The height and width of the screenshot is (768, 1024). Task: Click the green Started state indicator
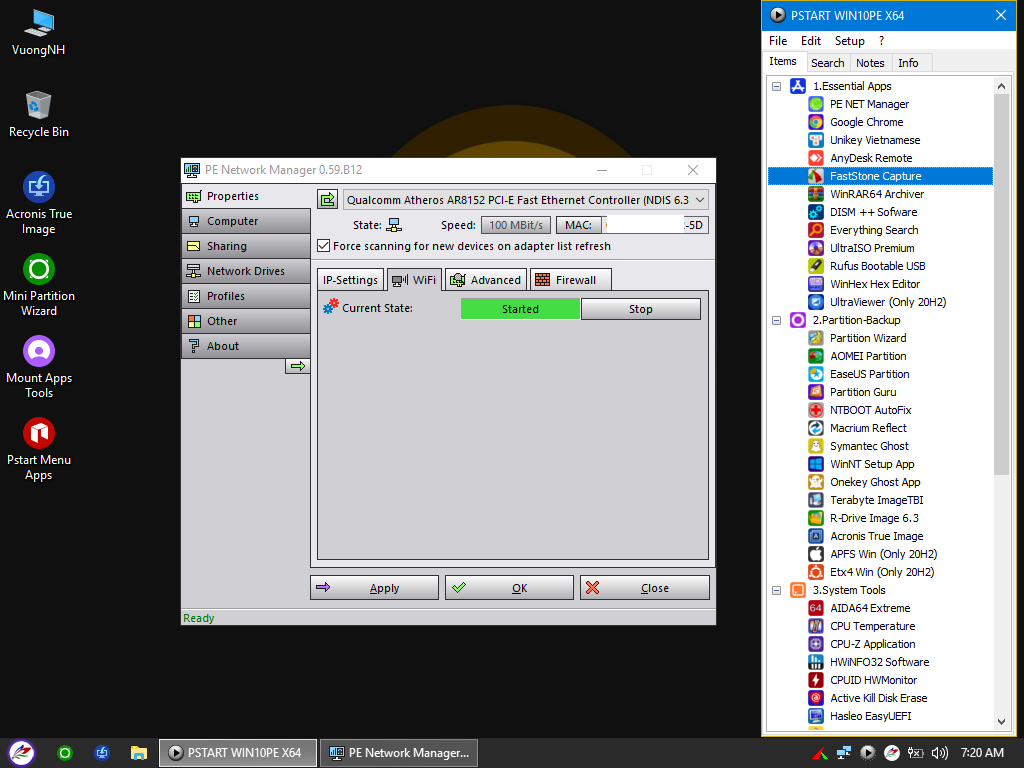(x=520, y=309)
